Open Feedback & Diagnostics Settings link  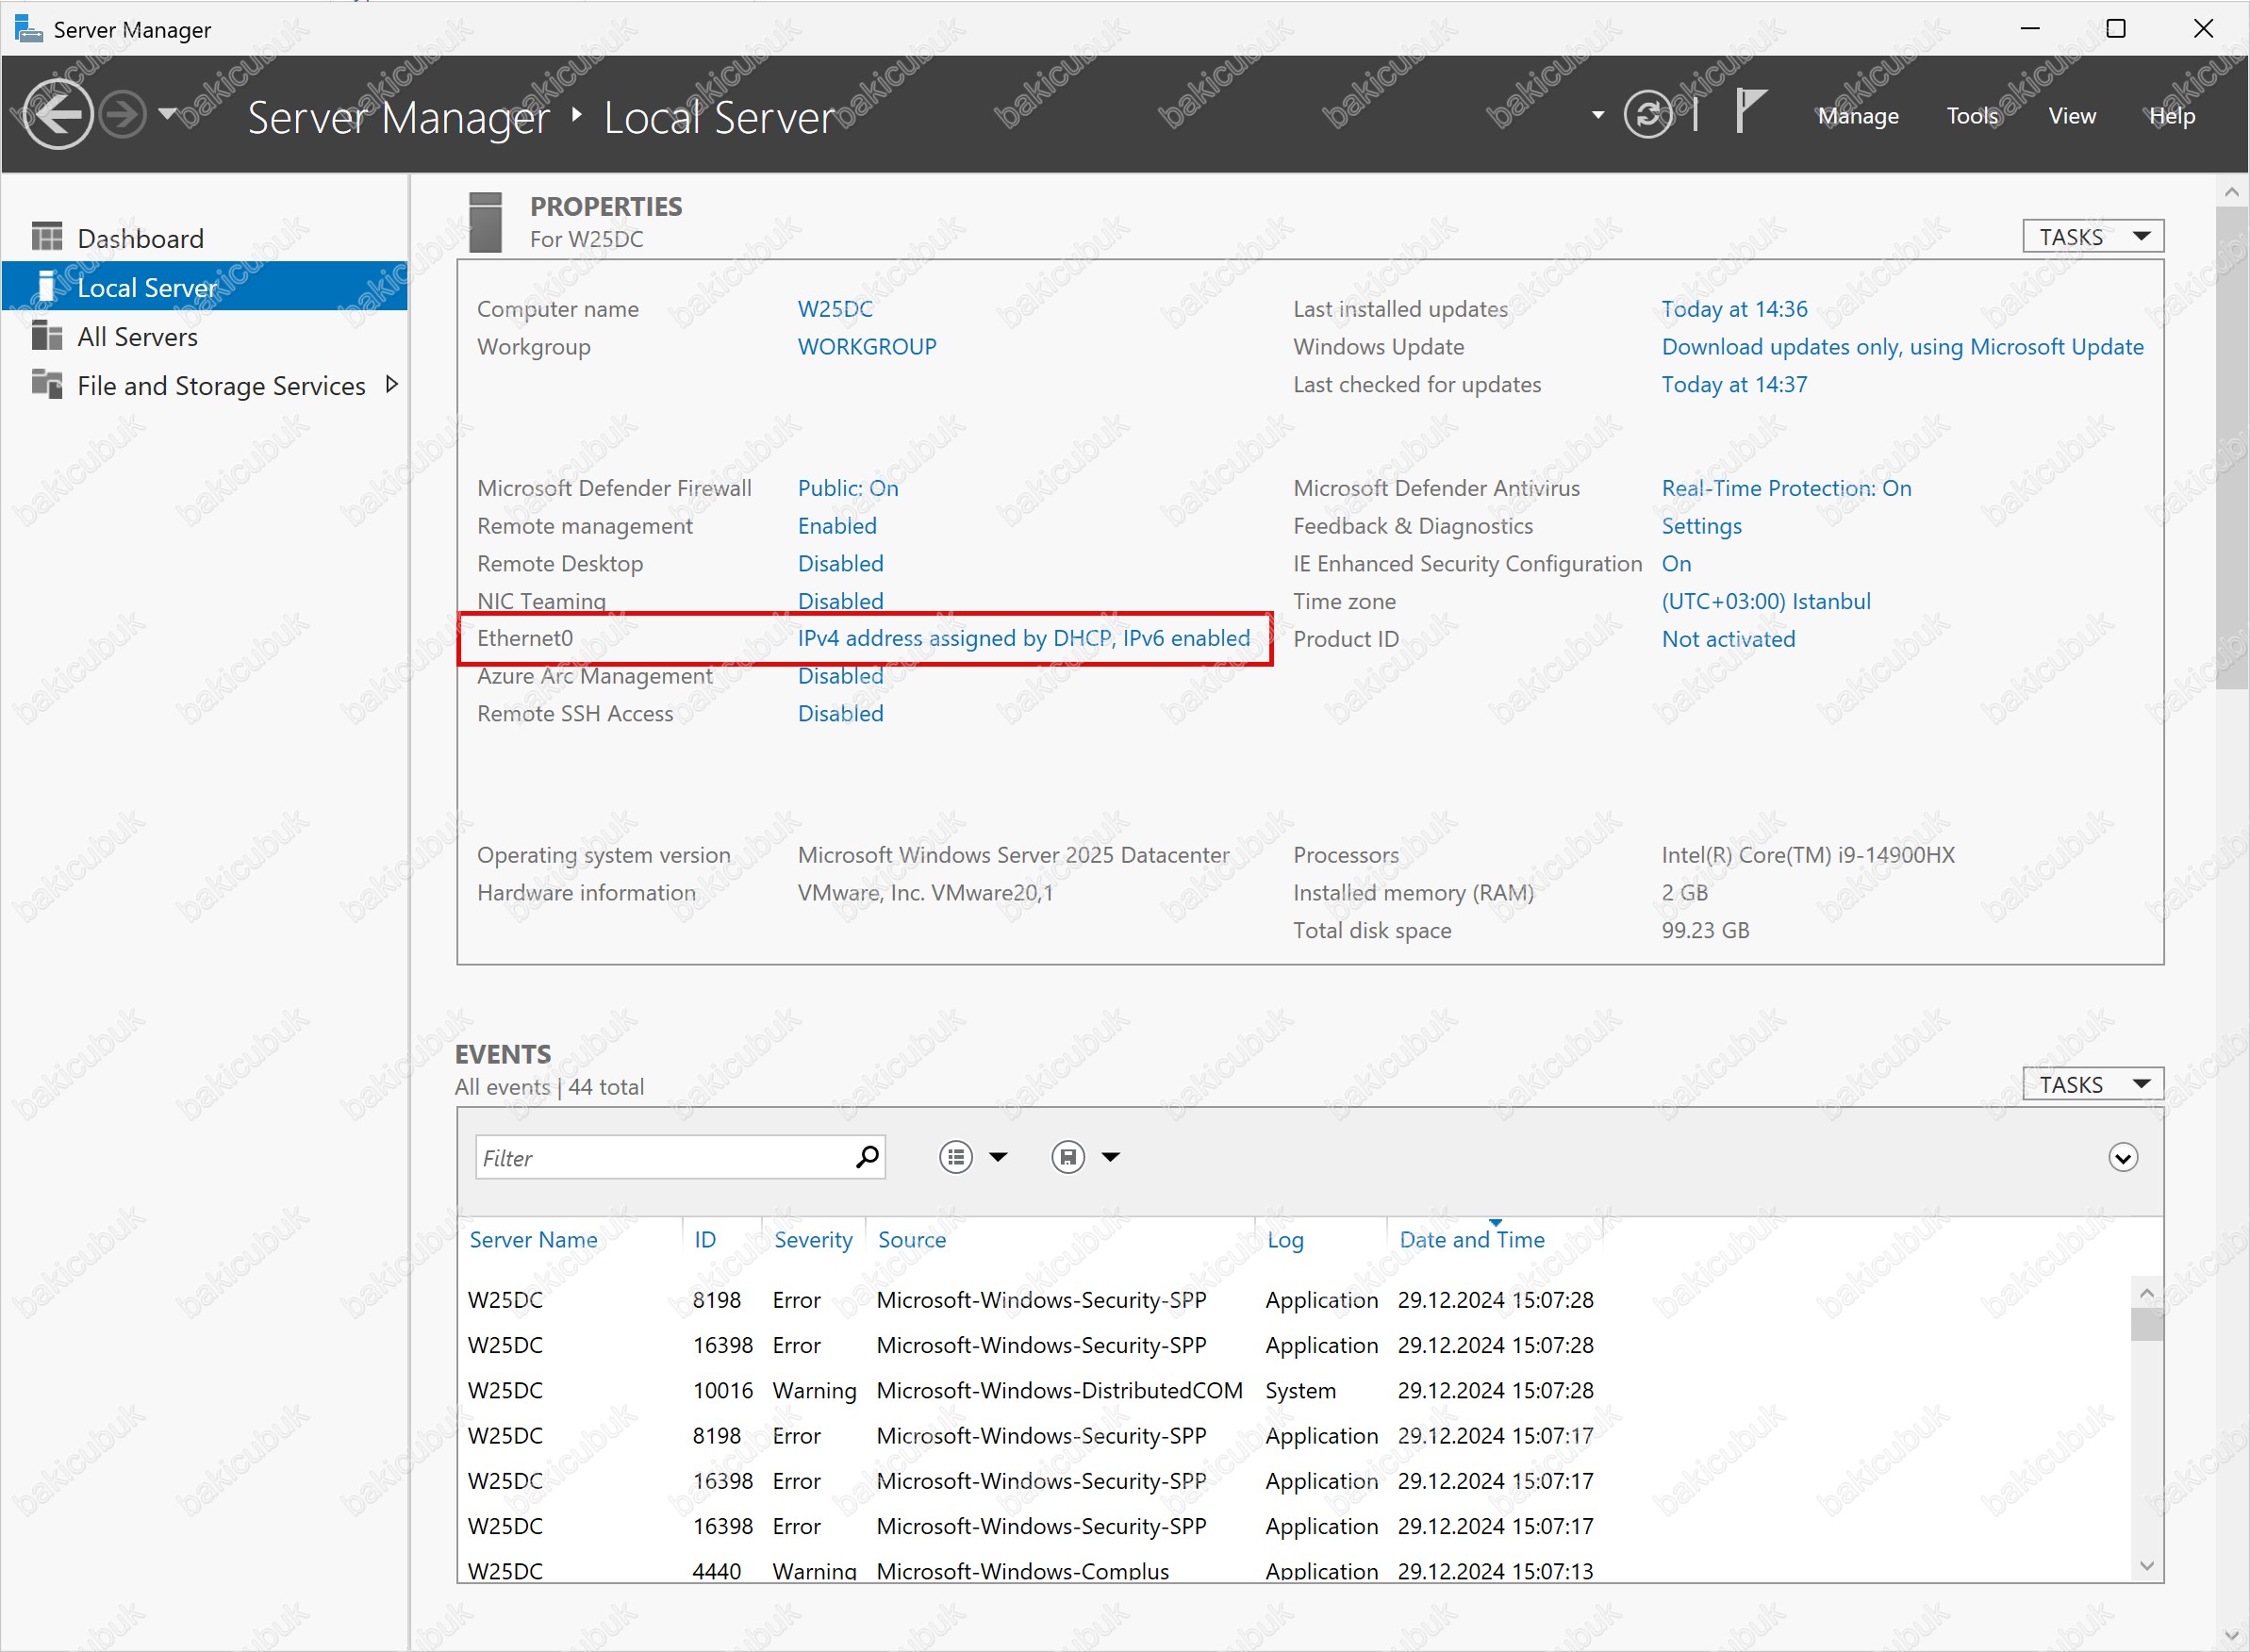click(x=1701, y=526)
